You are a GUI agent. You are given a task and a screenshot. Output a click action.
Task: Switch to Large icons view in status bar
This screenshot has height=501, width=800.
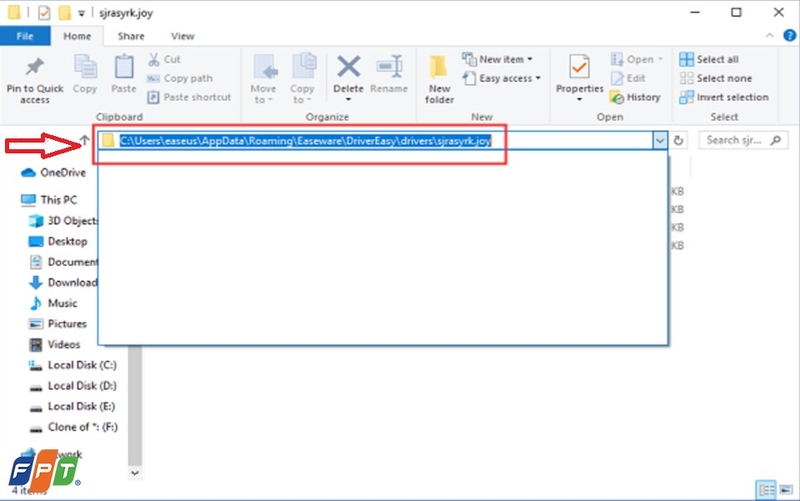pyautogui.click(x=786, y=490)
